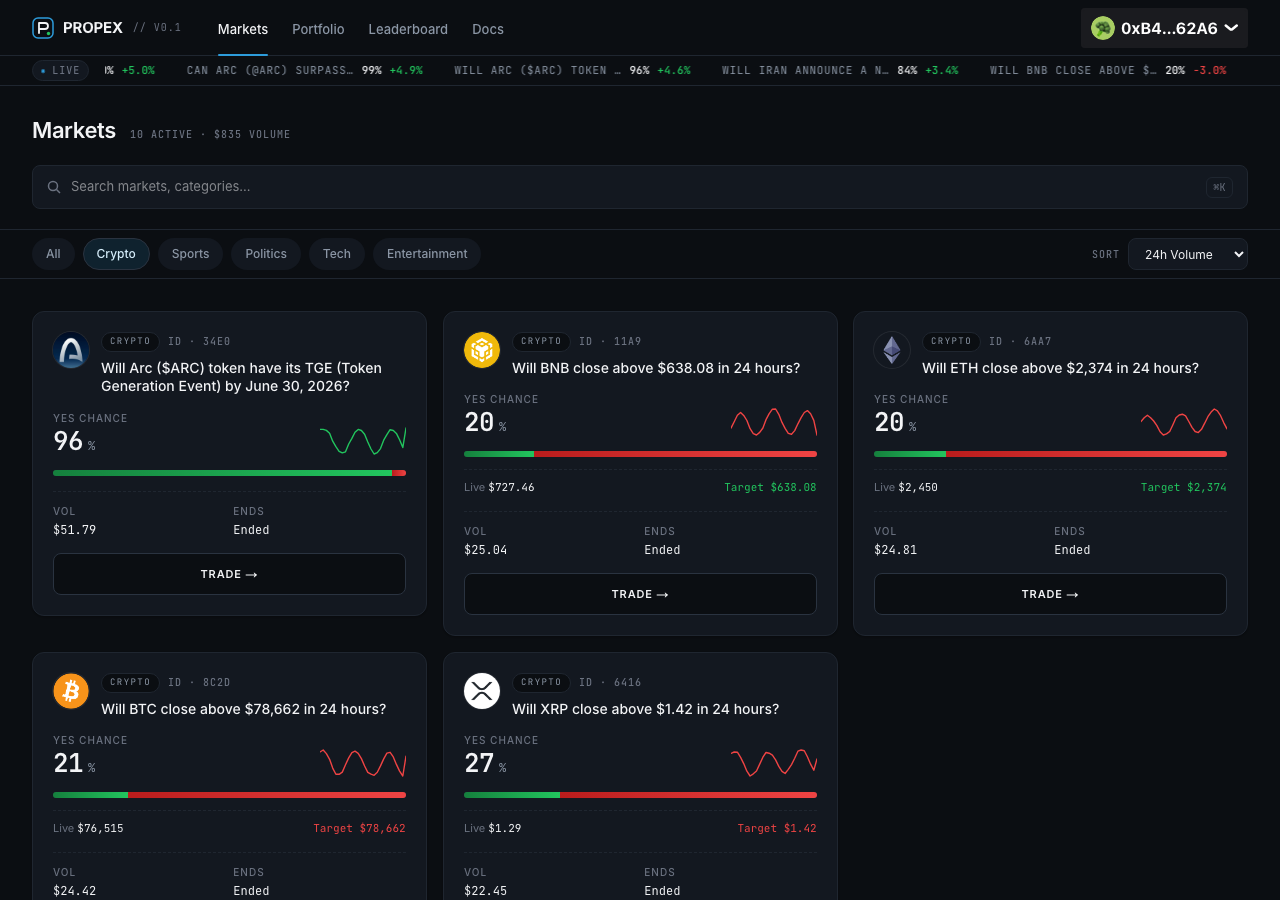
Task: Click the PROPEX brand name
Action: (x=93, y=28)
